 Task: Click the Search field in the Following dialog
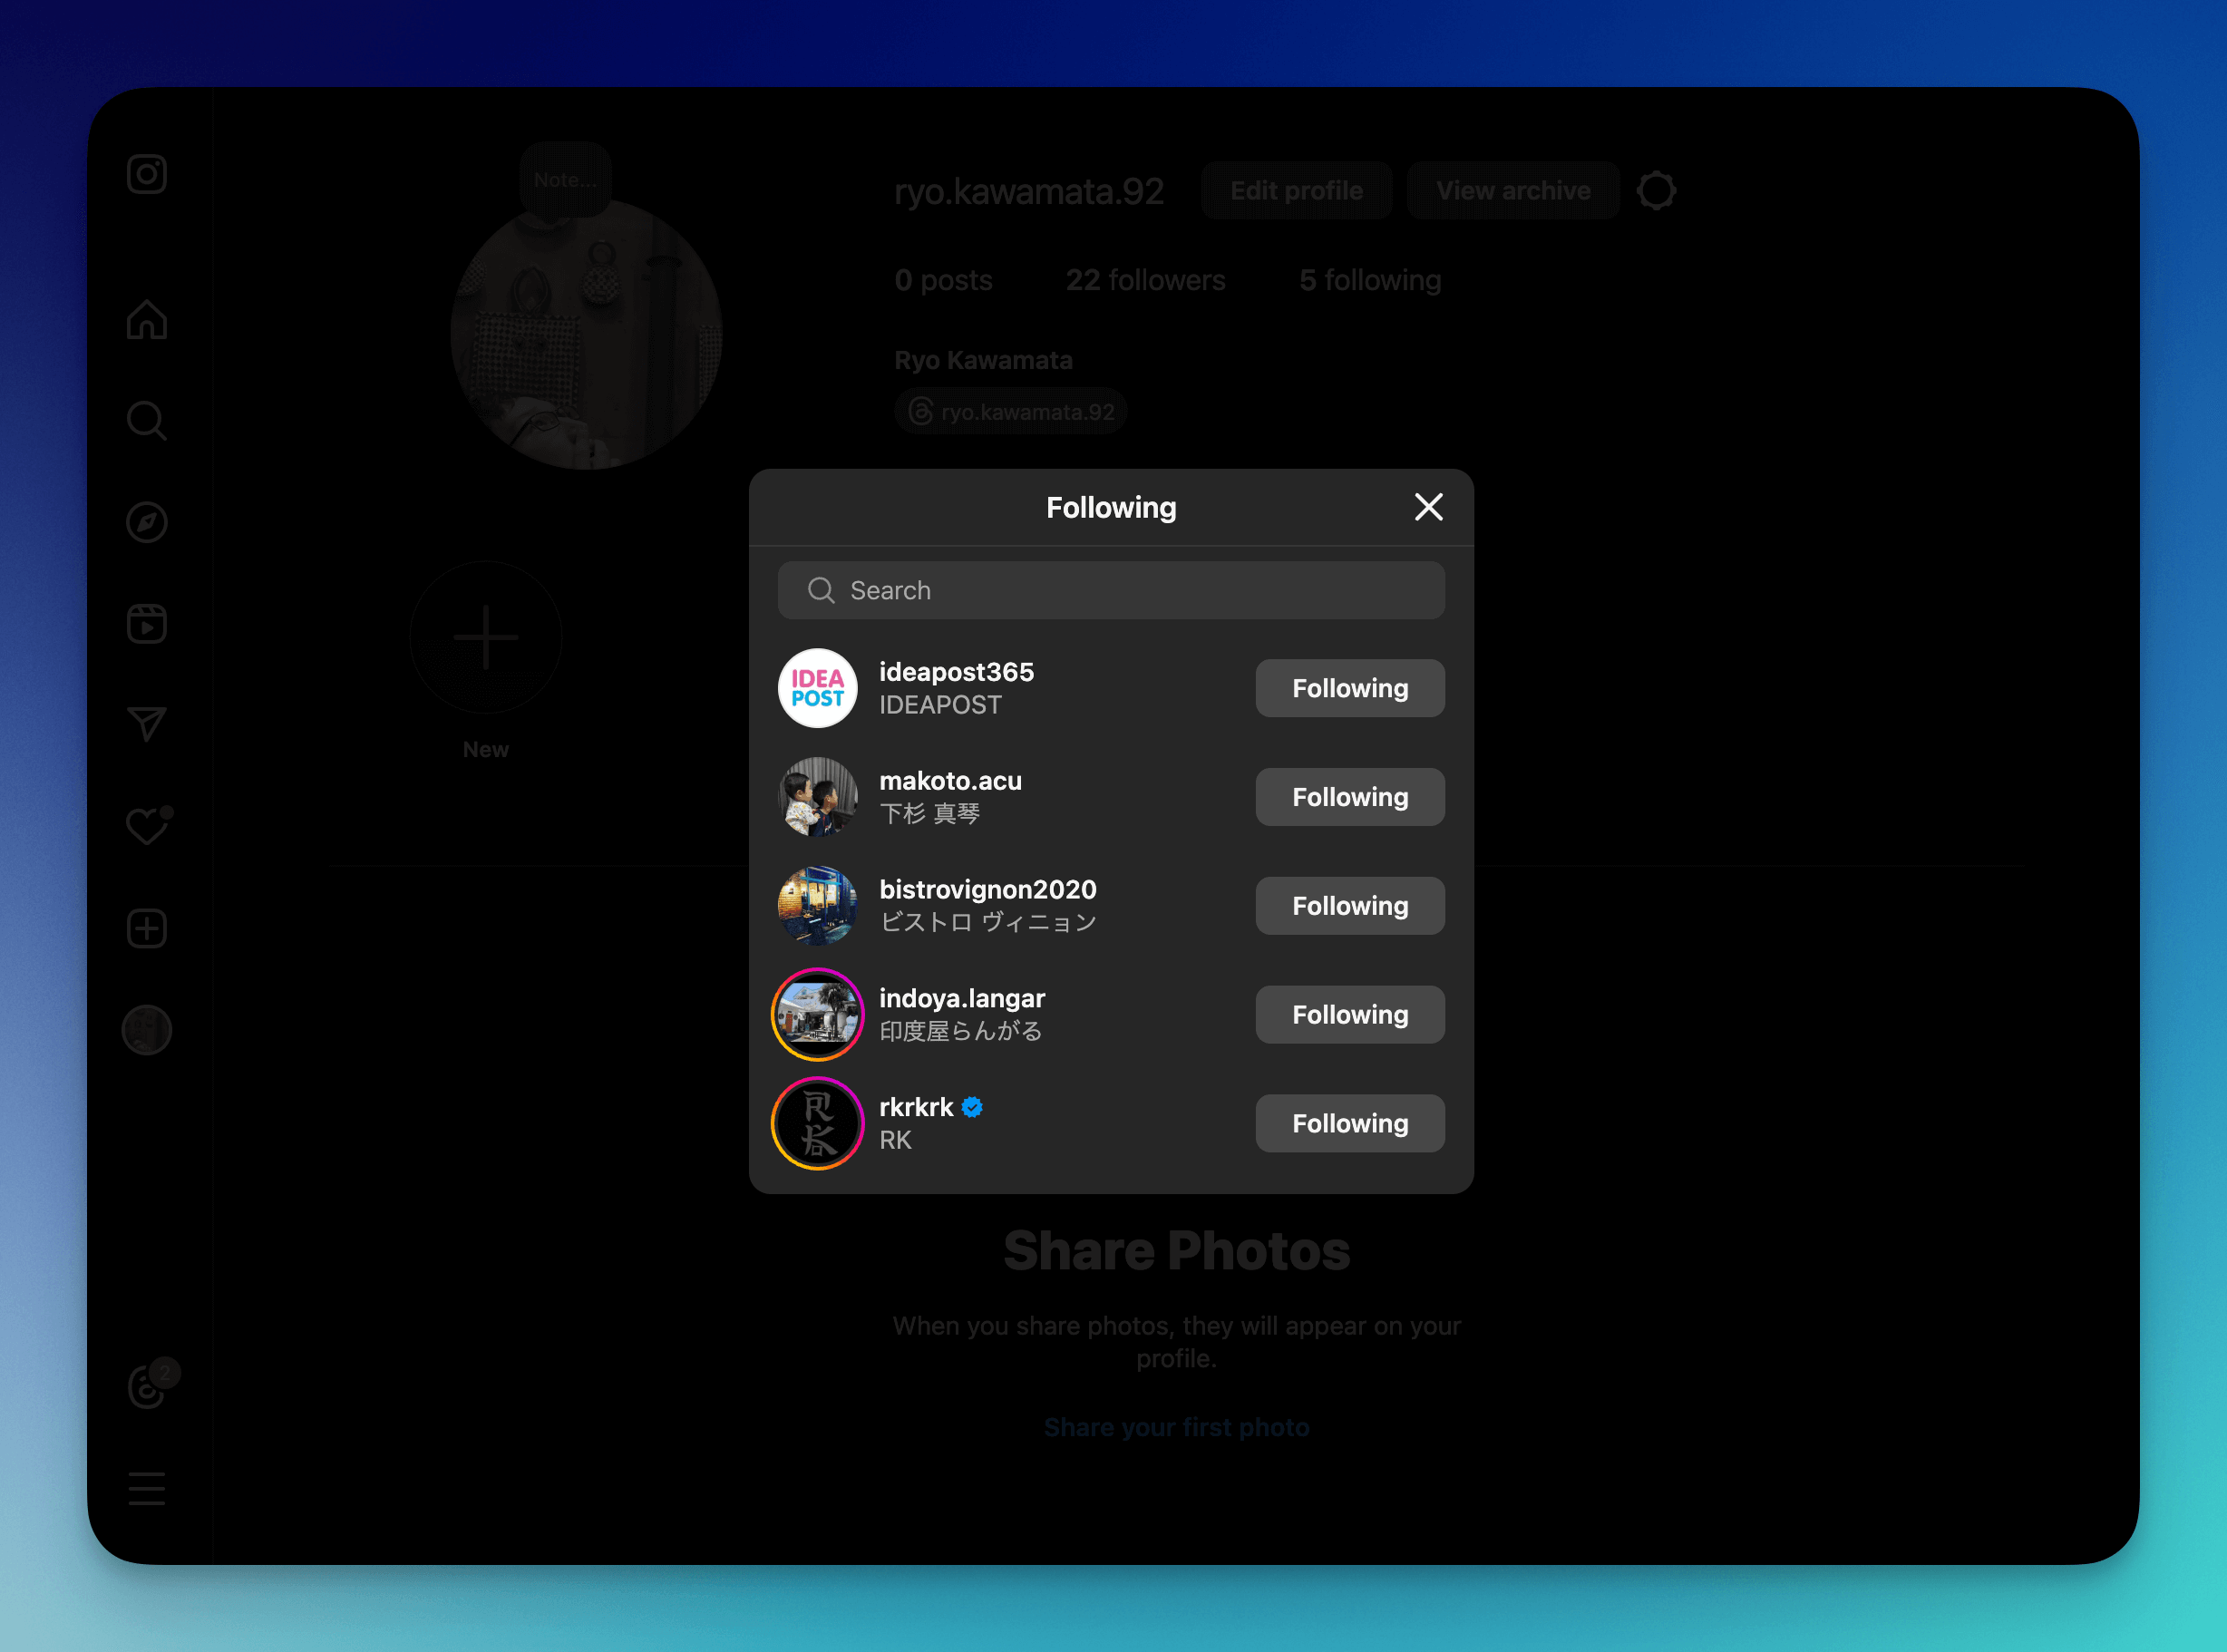pos(1110,590)
